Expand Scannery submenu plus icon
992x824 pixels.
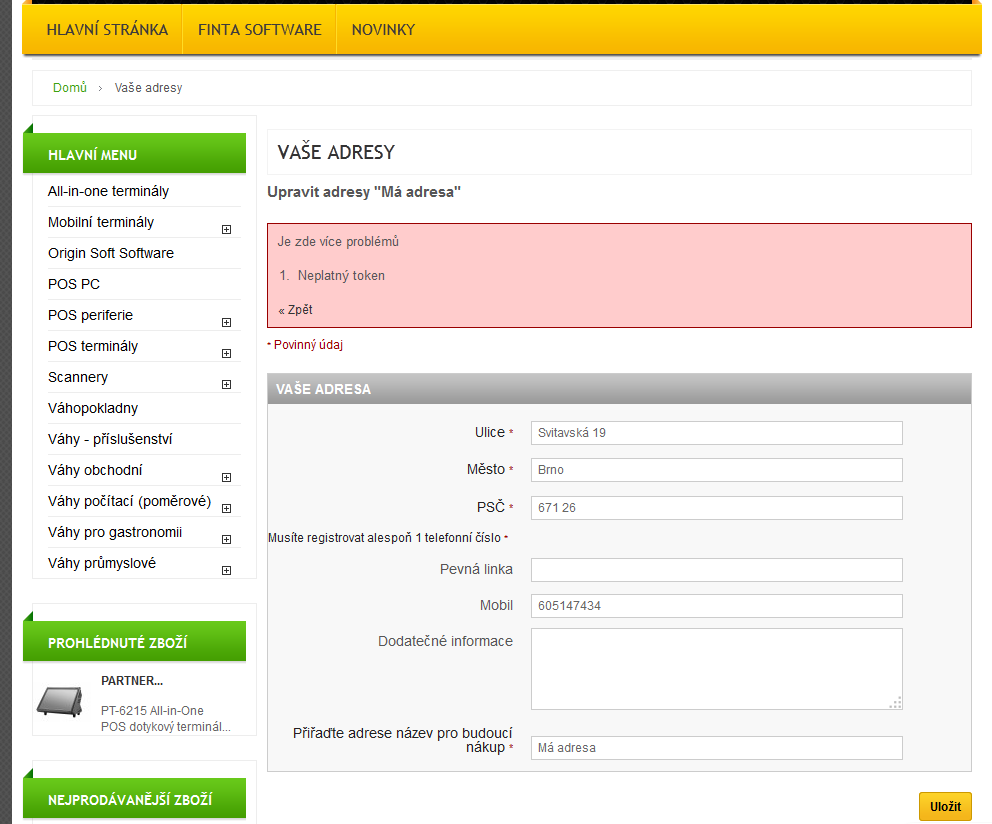(226, 384)
